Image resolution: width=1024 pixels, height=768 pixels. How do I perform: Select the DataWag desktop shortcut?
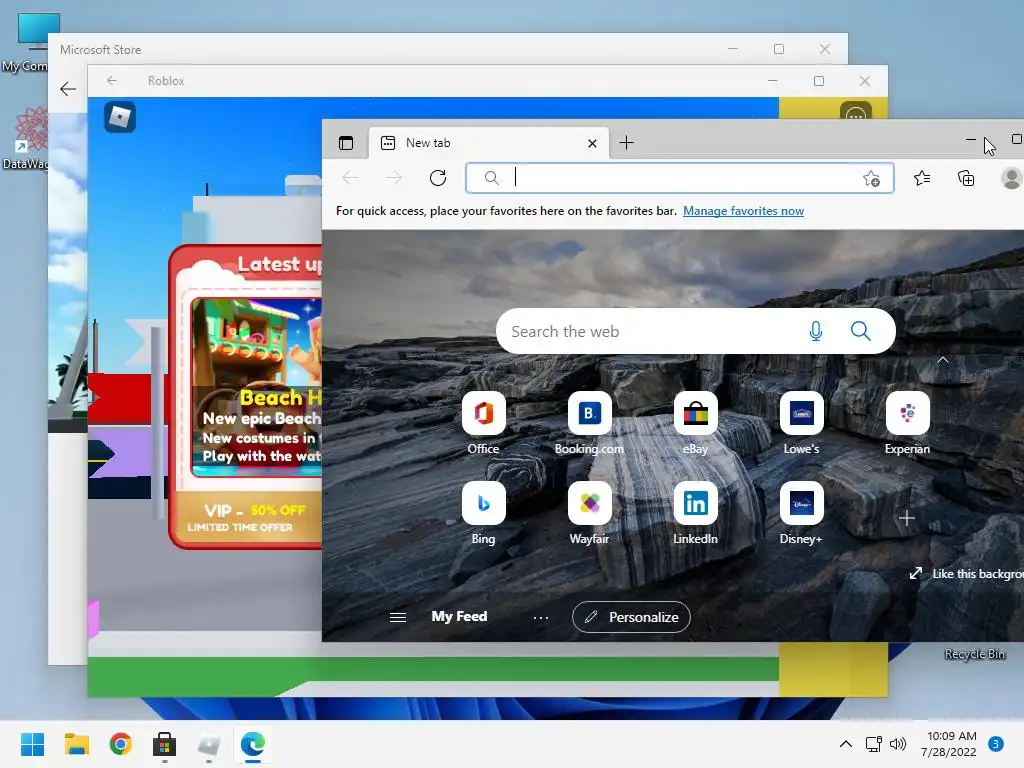(26, 138)
